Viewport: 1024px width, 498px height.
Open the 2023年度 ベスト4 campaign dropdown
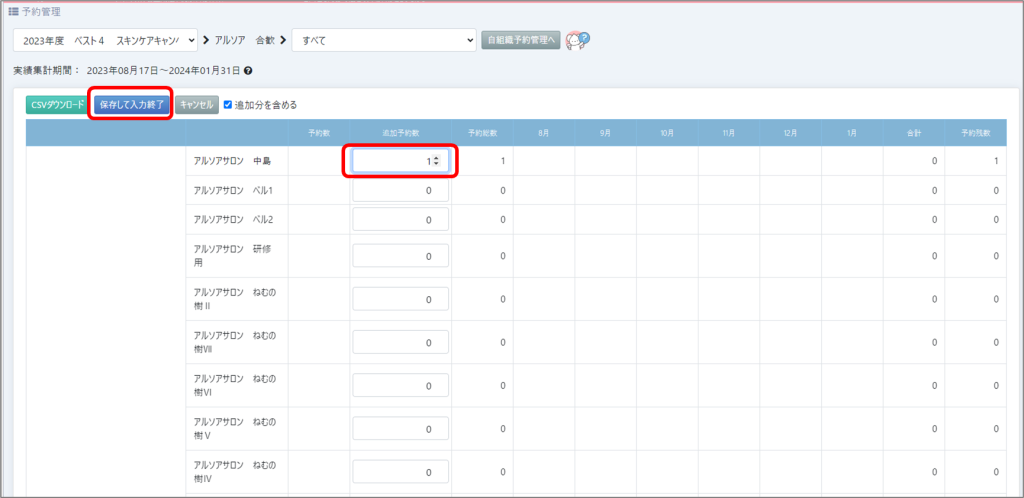tap(105, 40)
